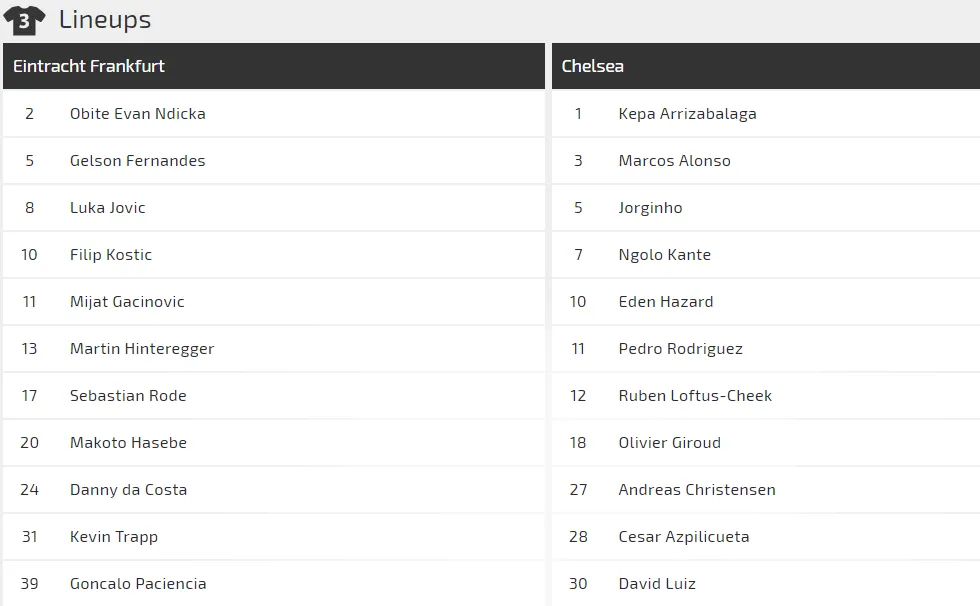Open Eden Hazard's profile
Screen dimensions: 980x606
point(666,302)
